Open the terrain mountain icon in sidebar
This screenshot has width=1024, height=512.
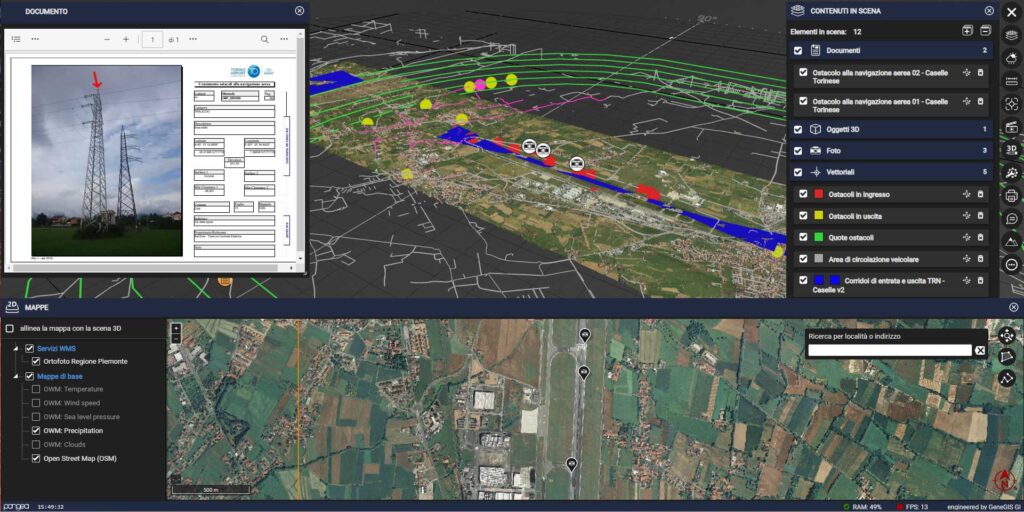1011,242
